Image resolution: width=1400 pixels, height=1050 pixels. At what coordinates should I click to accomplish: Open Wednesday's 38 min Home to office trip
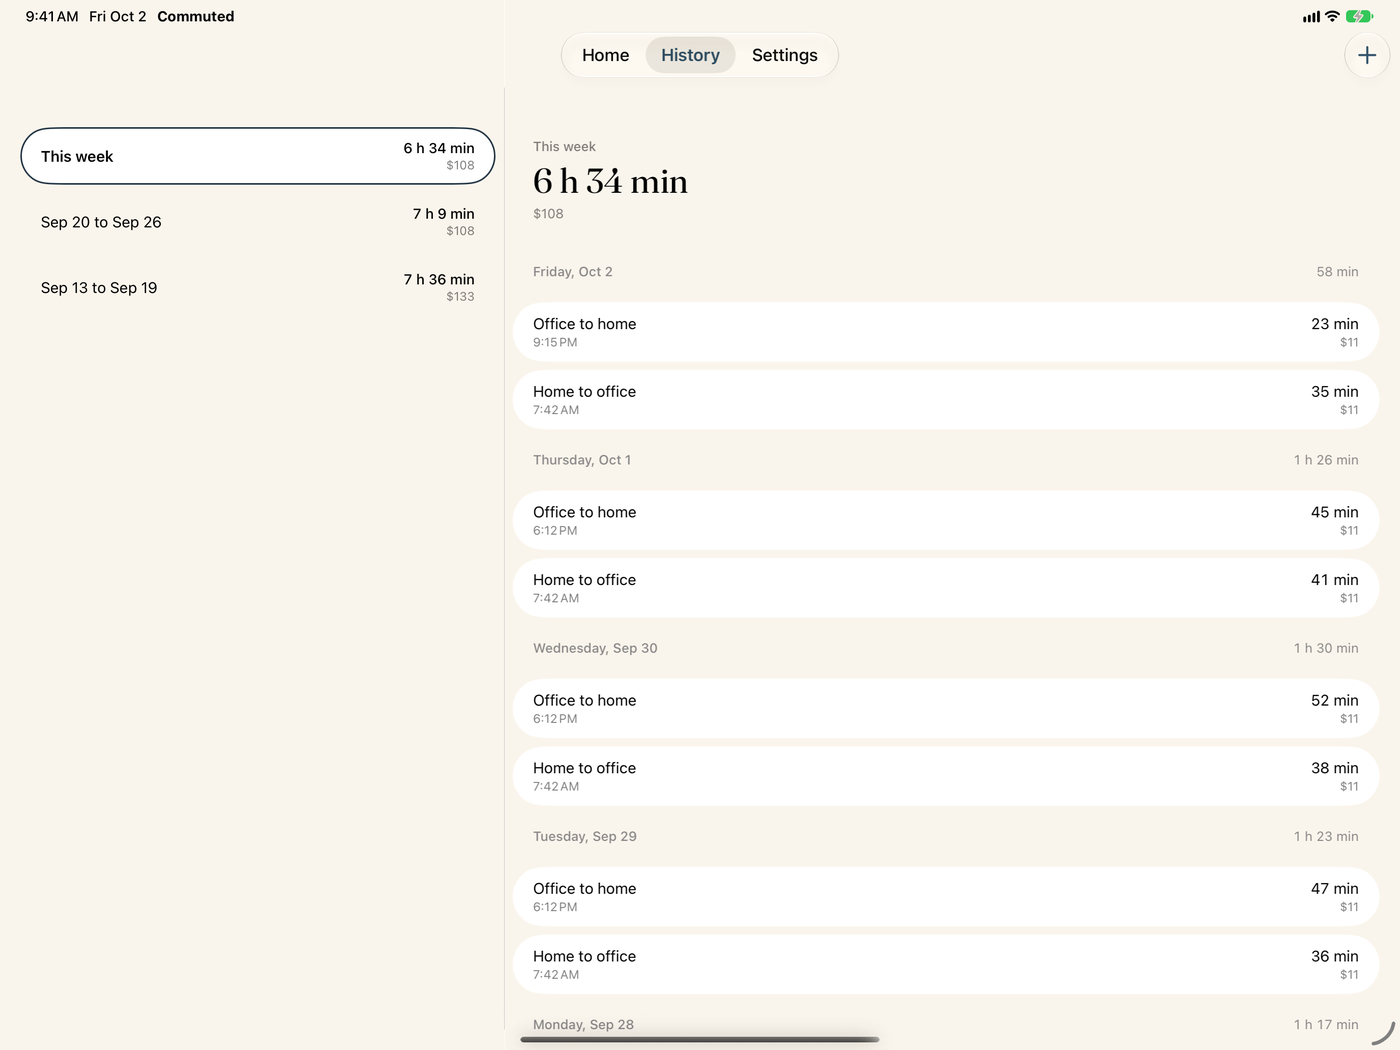(946, 777)
